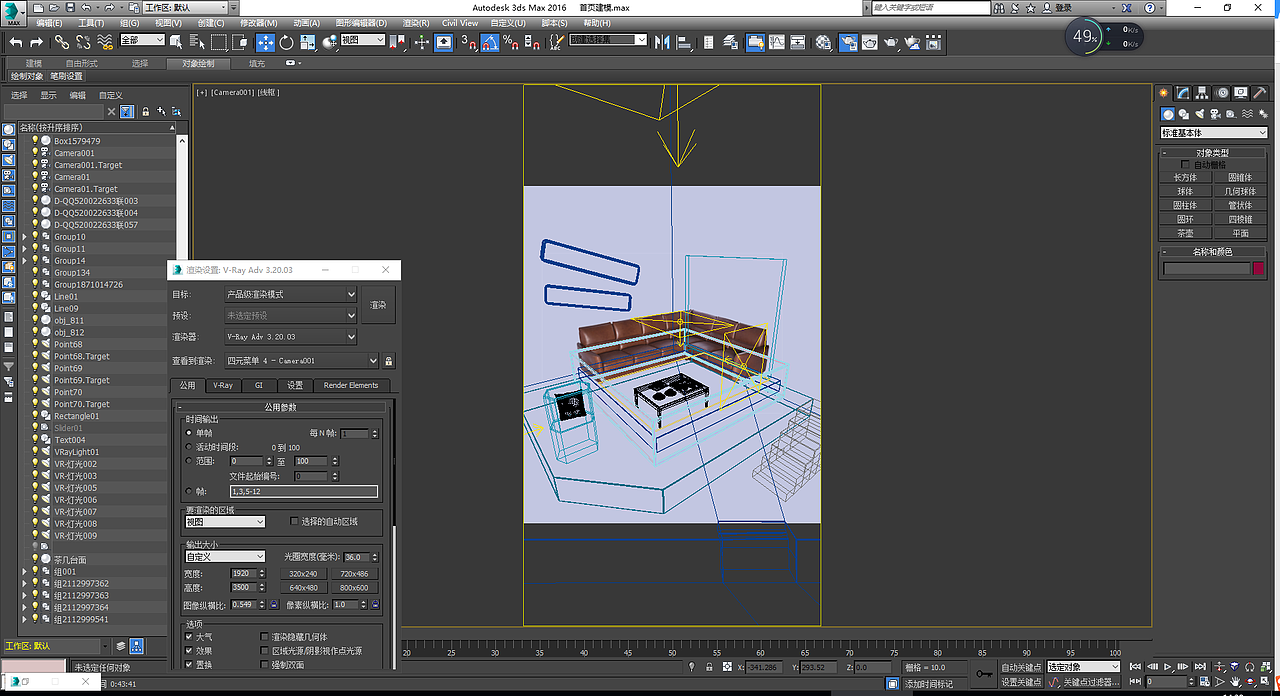Expand the 组001 tree item

pyautogui.click(x=24, y=572)
